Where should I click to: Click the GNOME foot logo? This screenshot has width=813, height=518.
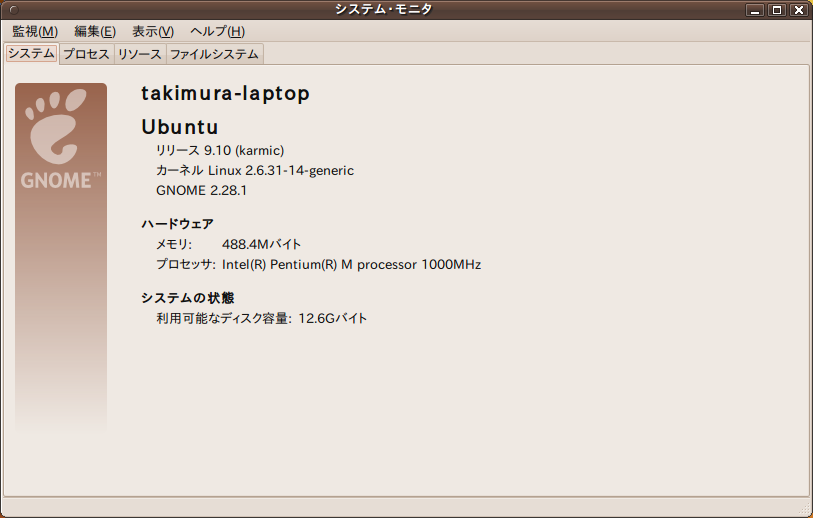[57, 126]
